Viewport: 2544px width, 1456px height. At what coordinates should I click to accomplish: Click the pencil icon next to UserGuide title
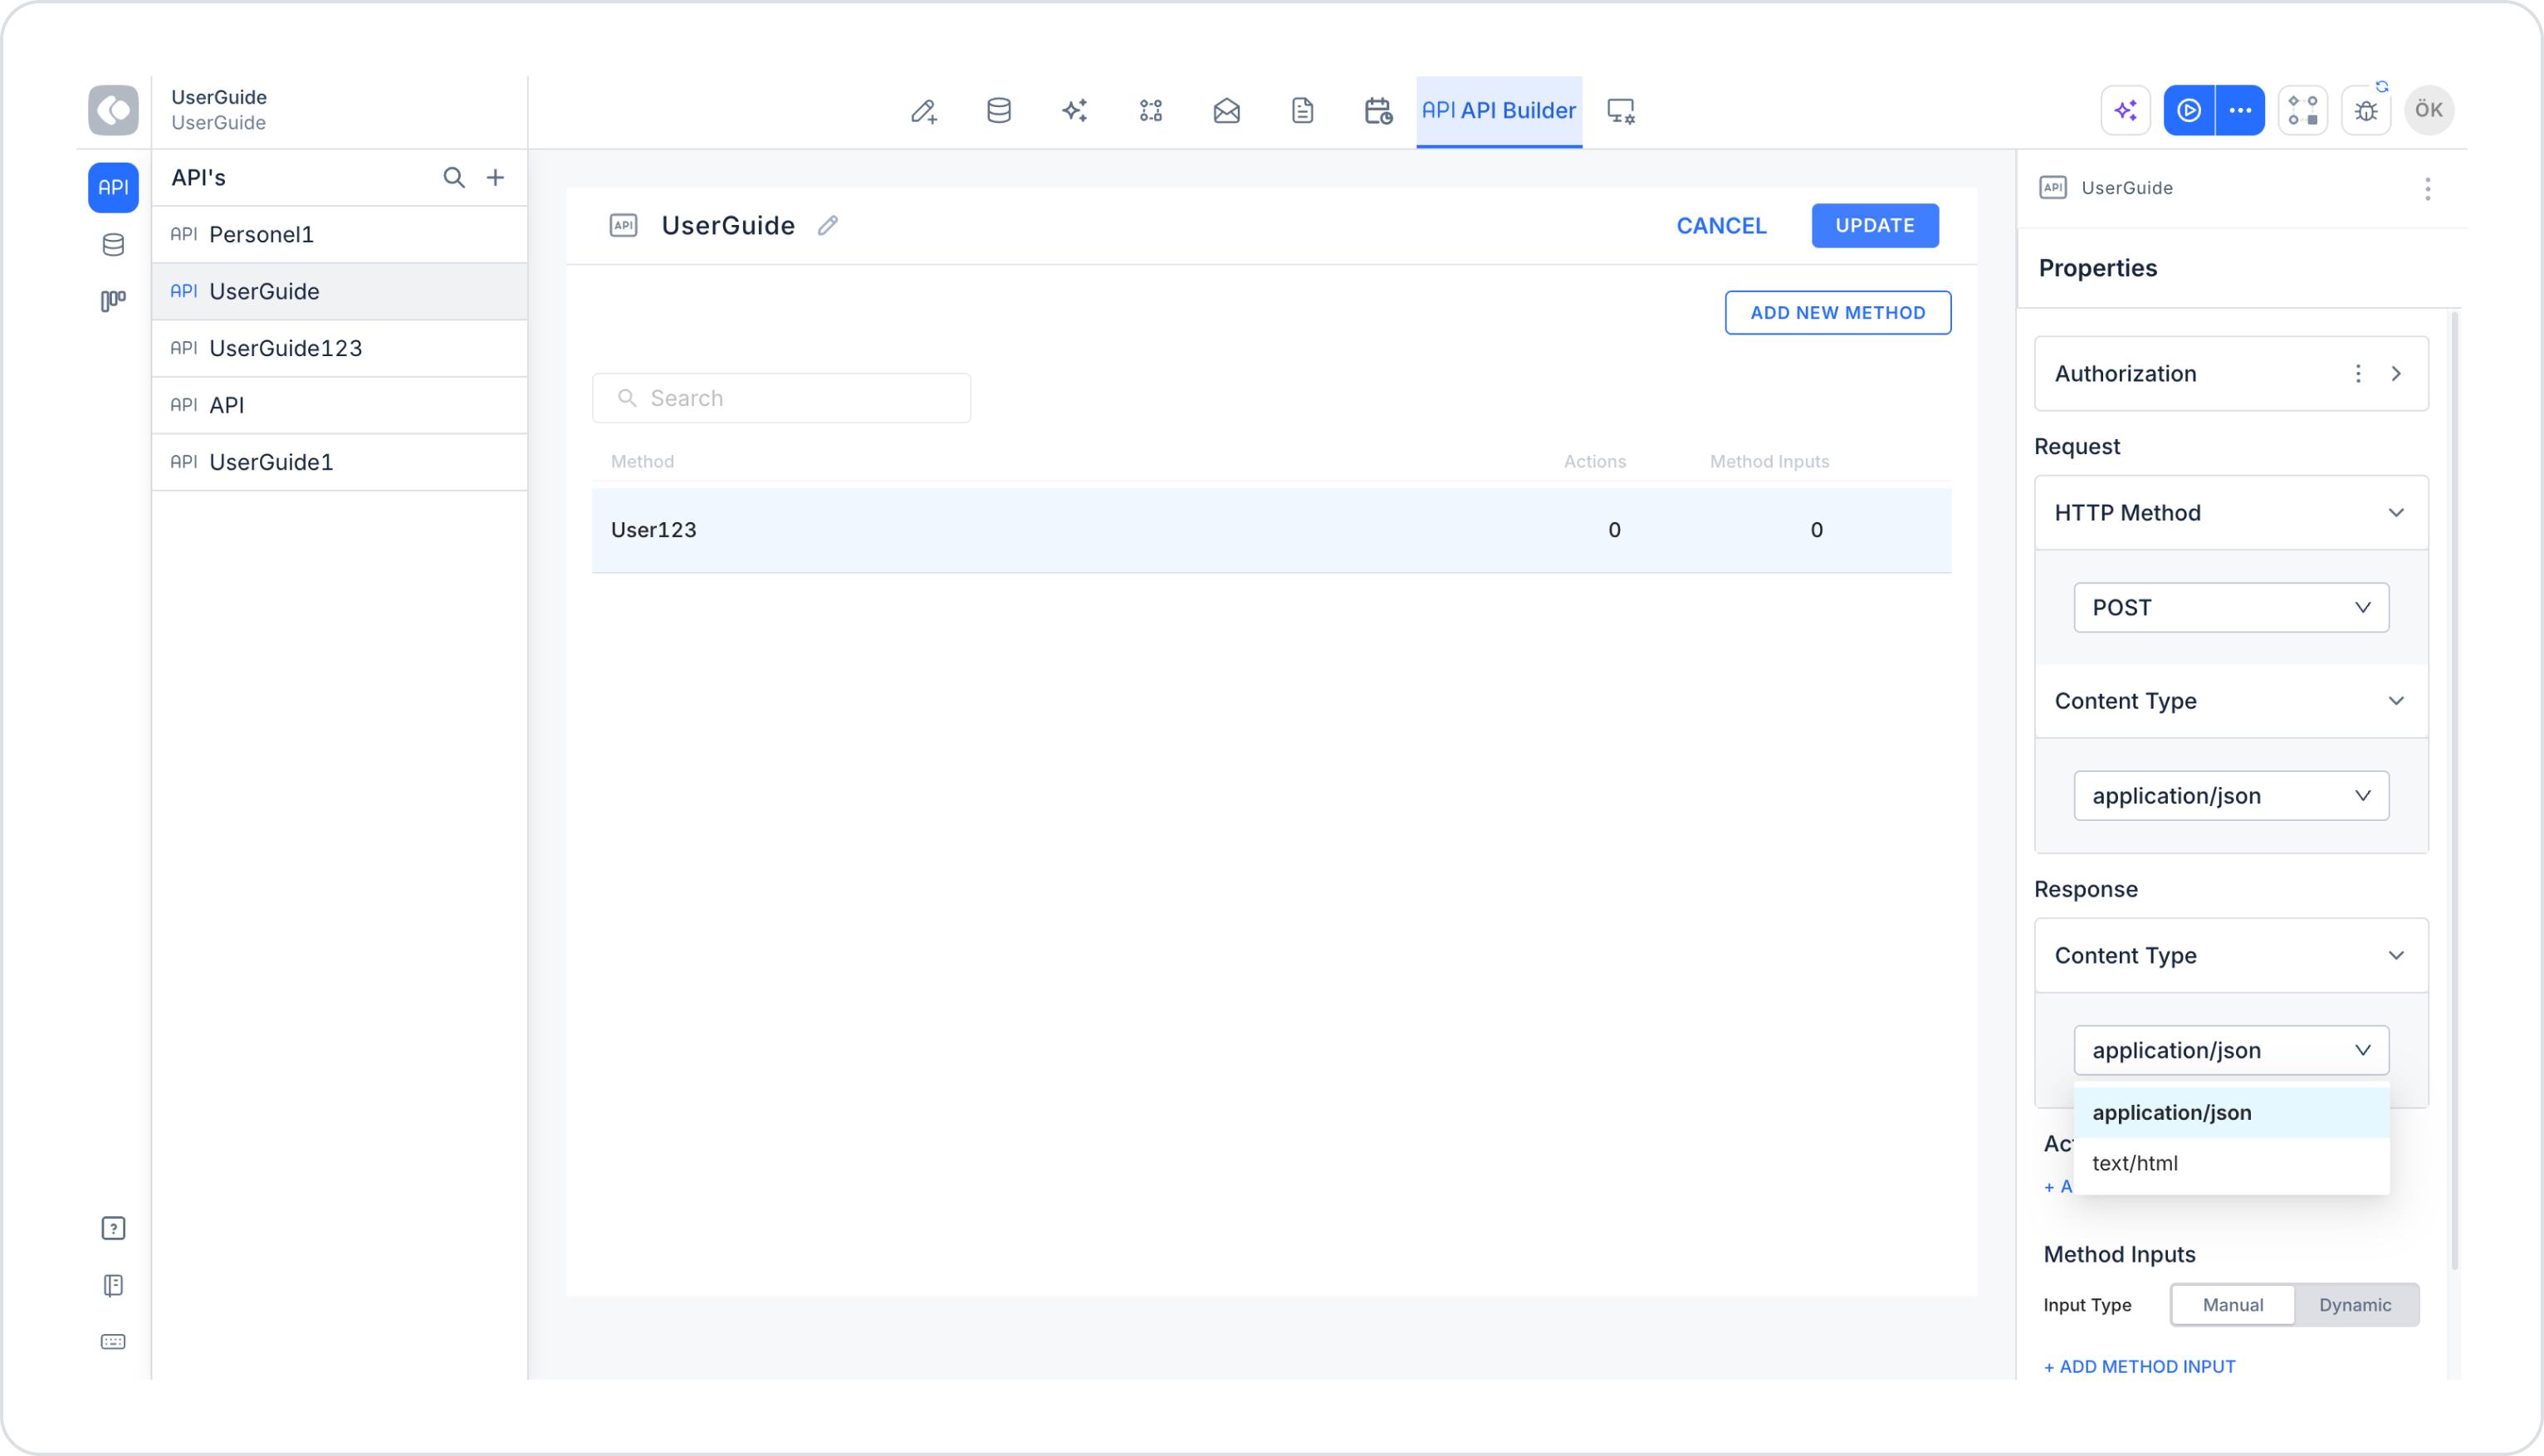tap(827, 226)
